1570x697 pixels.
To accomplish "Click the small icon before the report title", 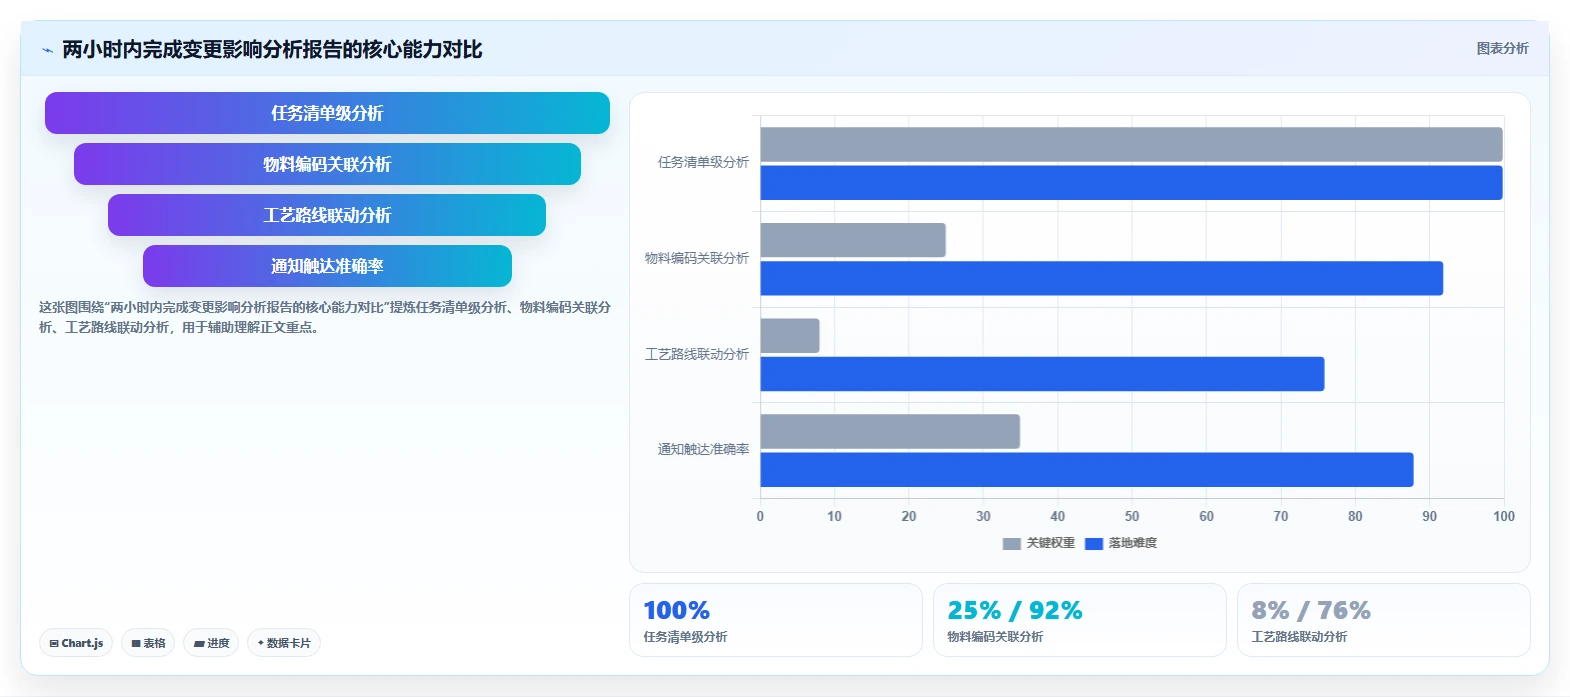I will (x=47, y=50).
